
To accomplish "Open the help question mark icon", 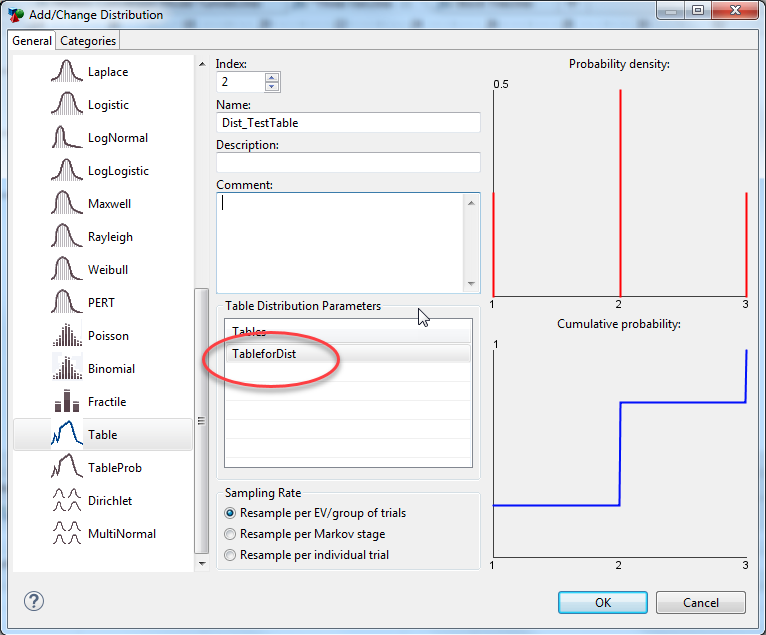I will coord(33,602).
